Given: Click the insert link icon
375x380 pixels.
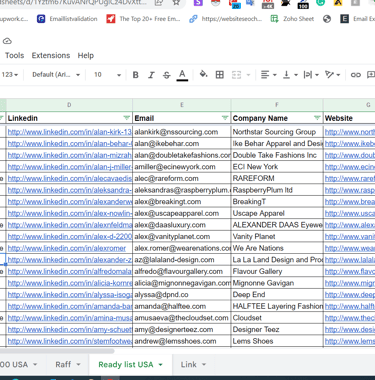Looking at the screenshot, I should [356, 75].
